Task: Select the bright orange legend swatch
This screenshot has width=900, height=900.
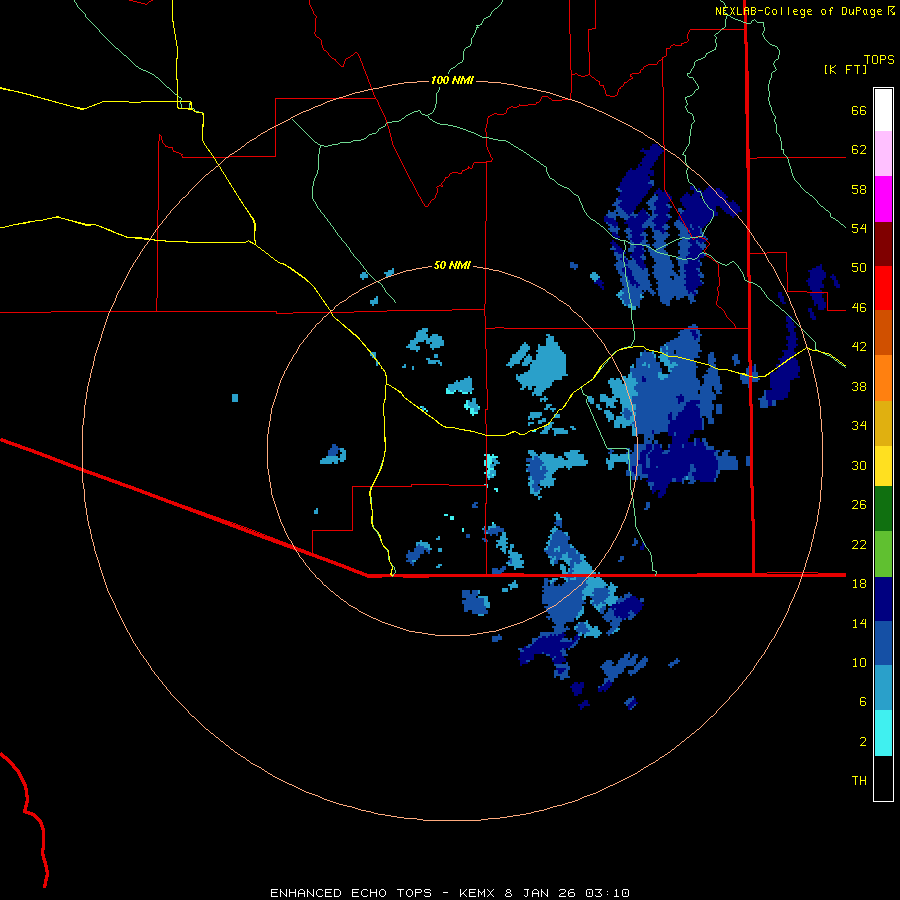Action: point(883,378)
